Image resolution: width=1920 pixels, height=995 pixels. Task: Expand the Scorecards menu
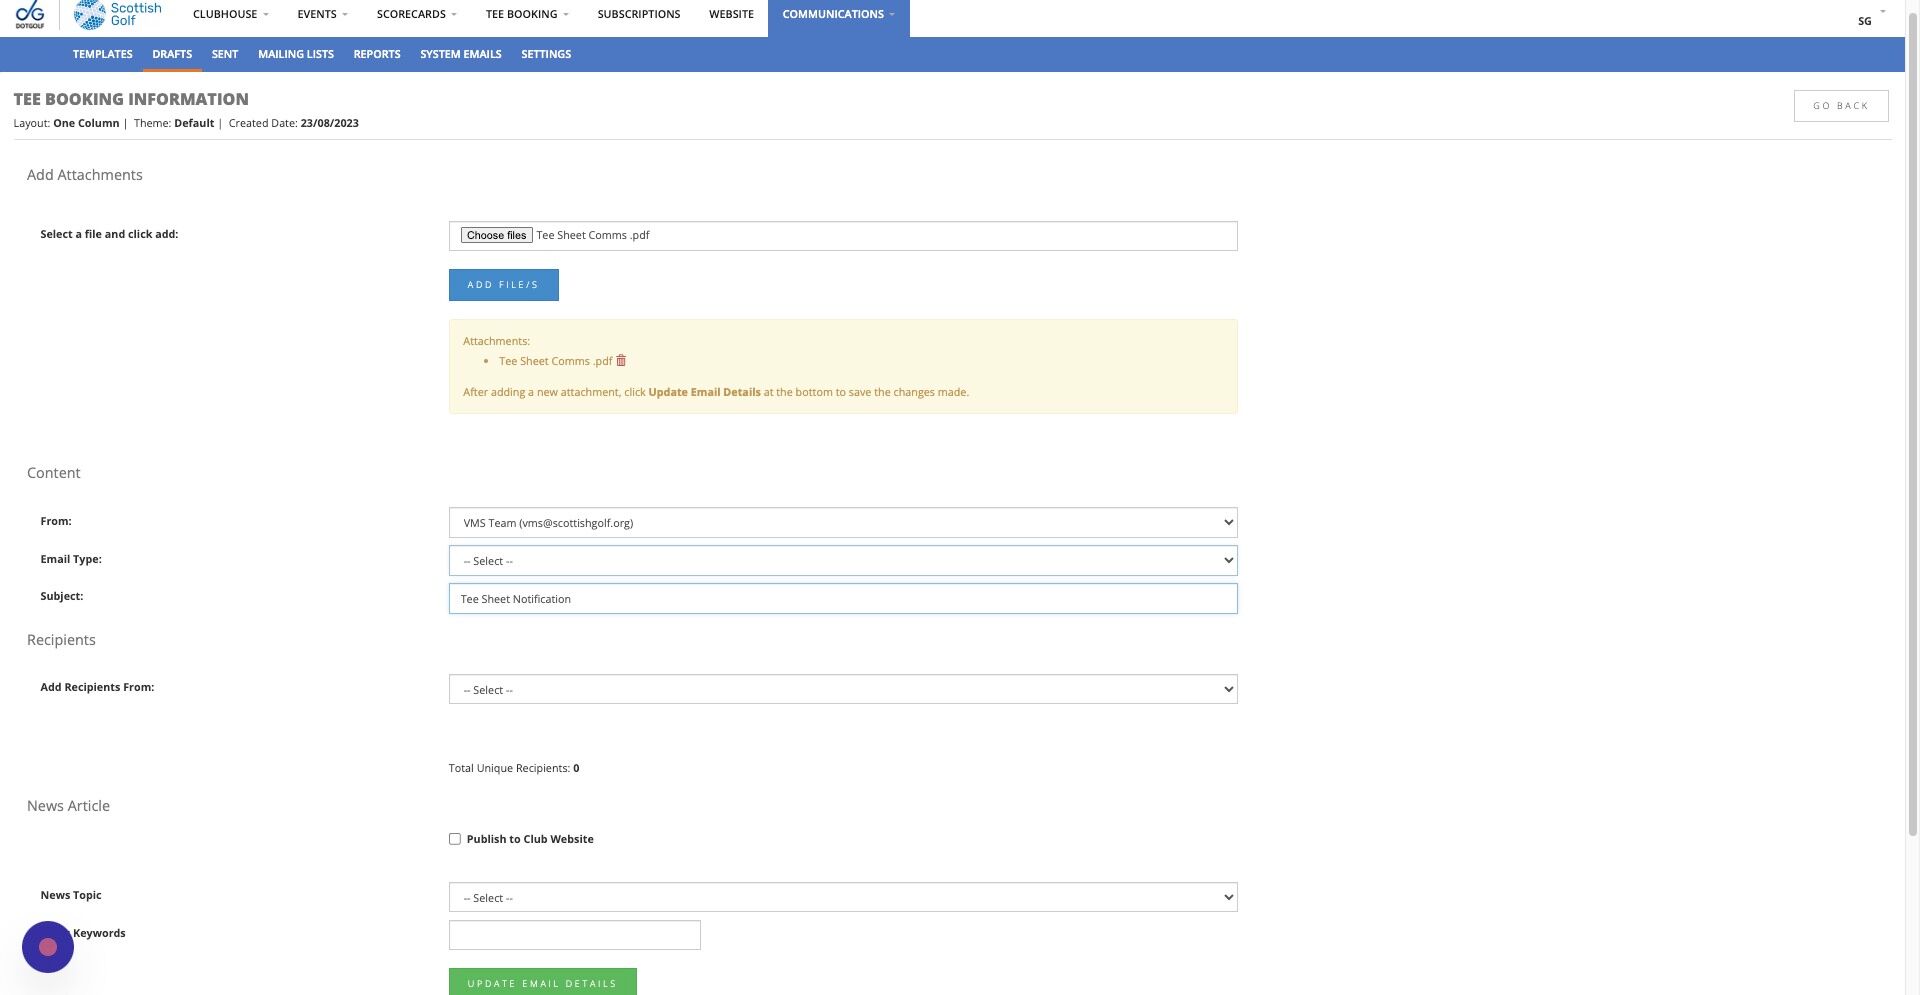(x=416, y=14)
